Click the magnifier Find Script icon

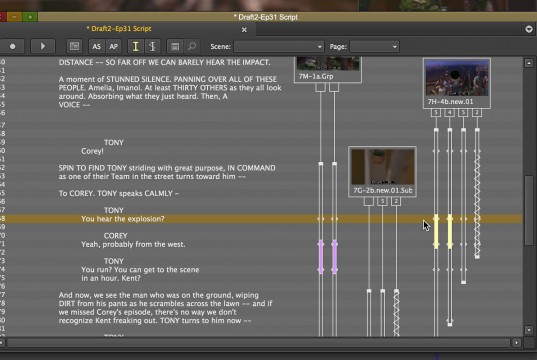pyautogui.click(x=192, y=46)
